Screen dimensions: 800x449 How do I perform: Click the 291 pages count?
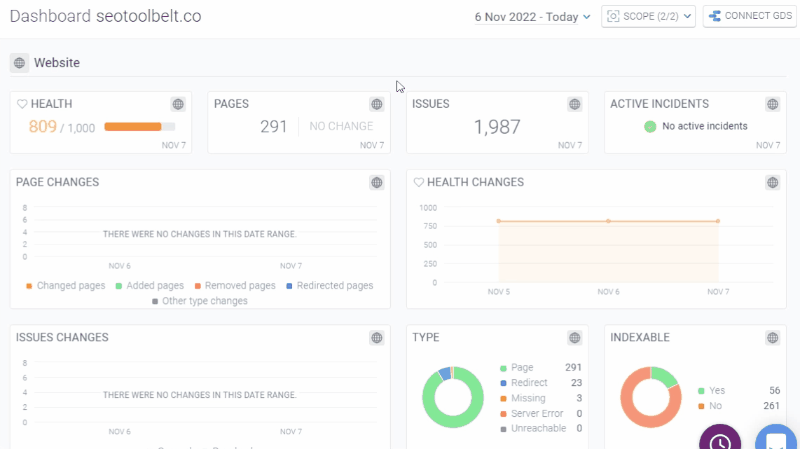(273, 127)
